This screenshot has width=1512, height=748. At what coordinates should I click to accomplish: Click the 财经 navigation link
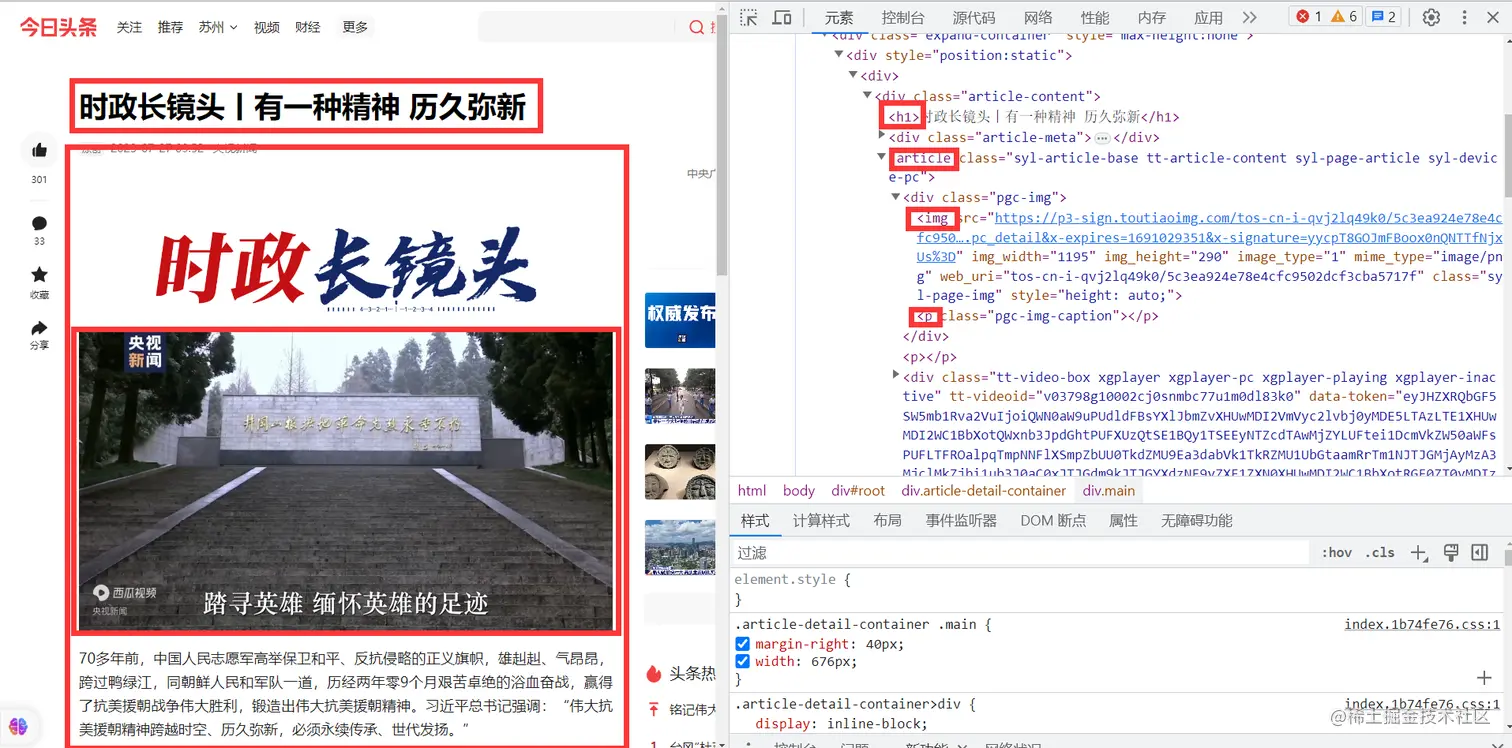(308, 28)
